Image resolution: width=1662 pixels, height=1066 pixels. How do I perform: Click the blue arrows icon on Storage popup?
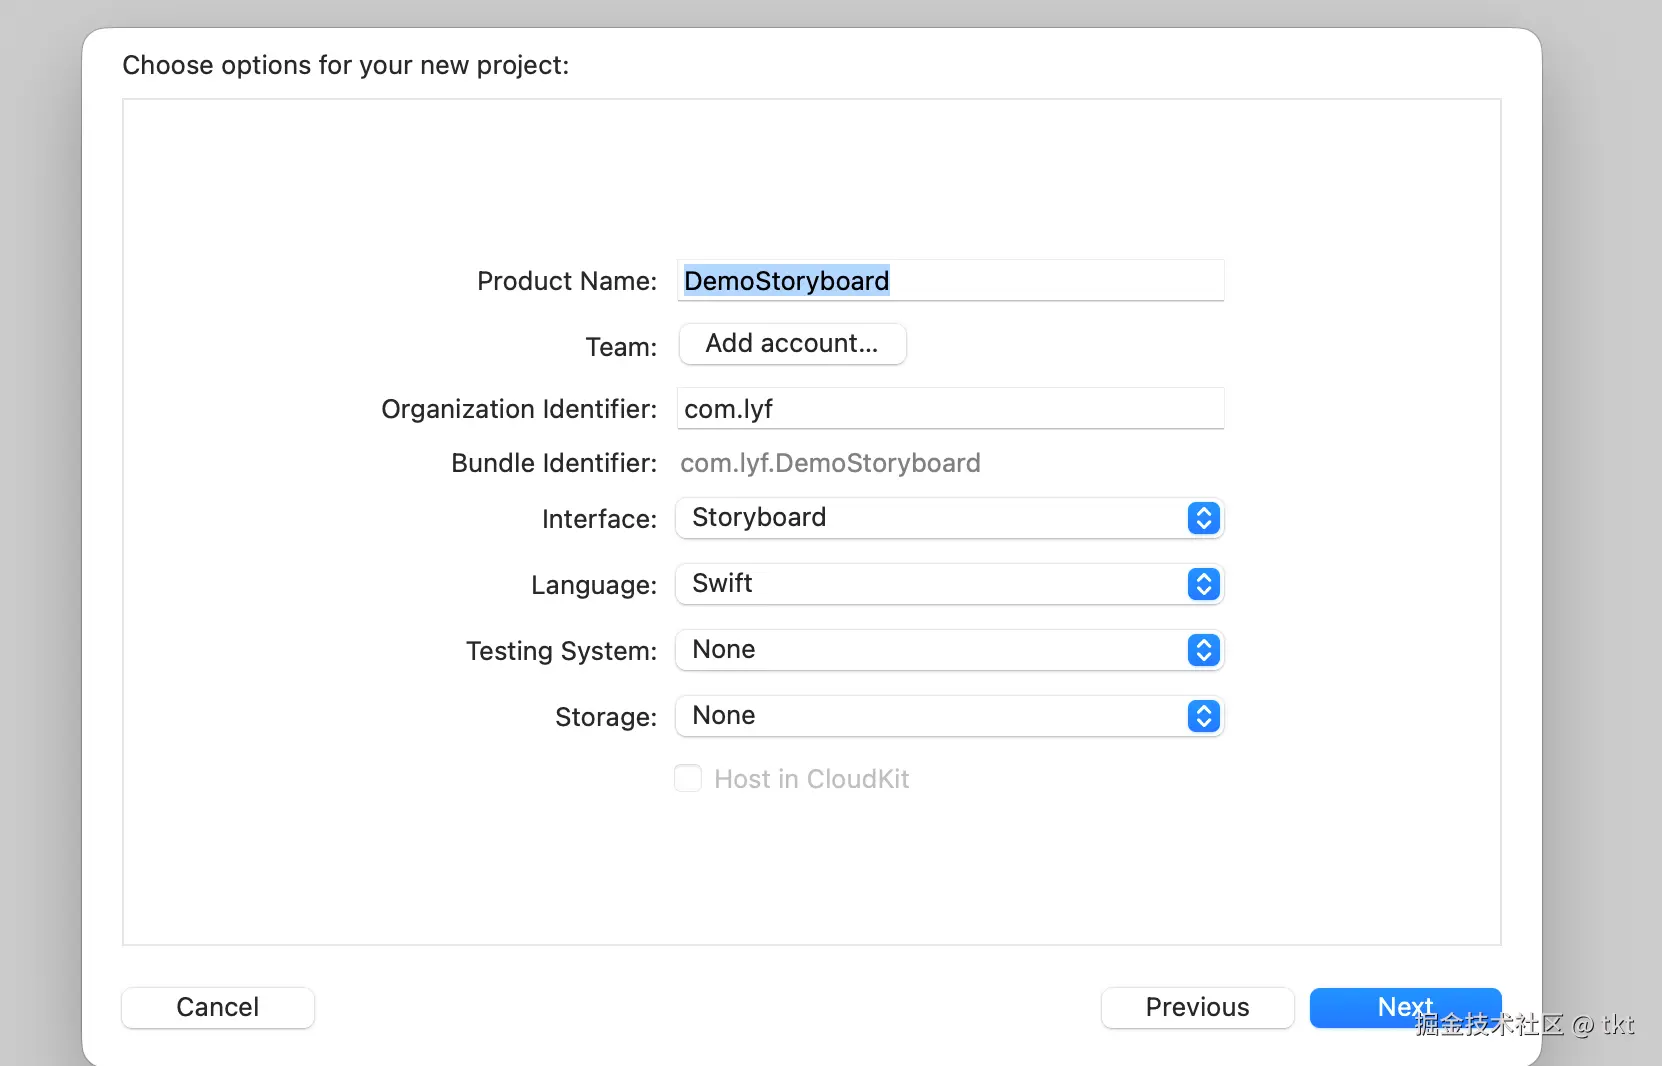pos(1204,716)
